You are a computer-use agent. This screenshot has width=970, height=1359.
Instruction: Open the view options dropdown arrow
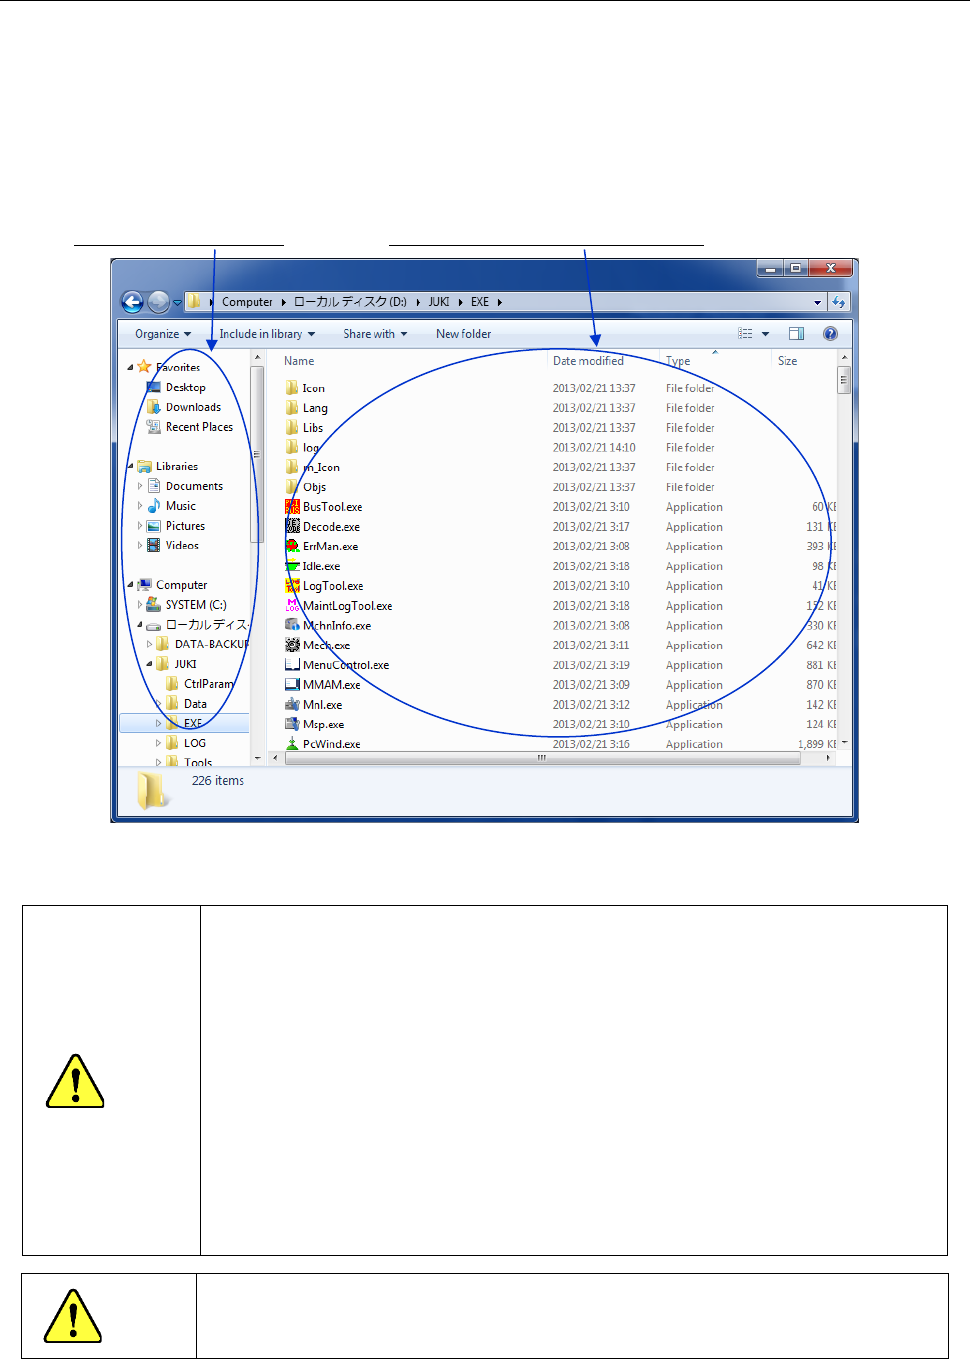766,334
